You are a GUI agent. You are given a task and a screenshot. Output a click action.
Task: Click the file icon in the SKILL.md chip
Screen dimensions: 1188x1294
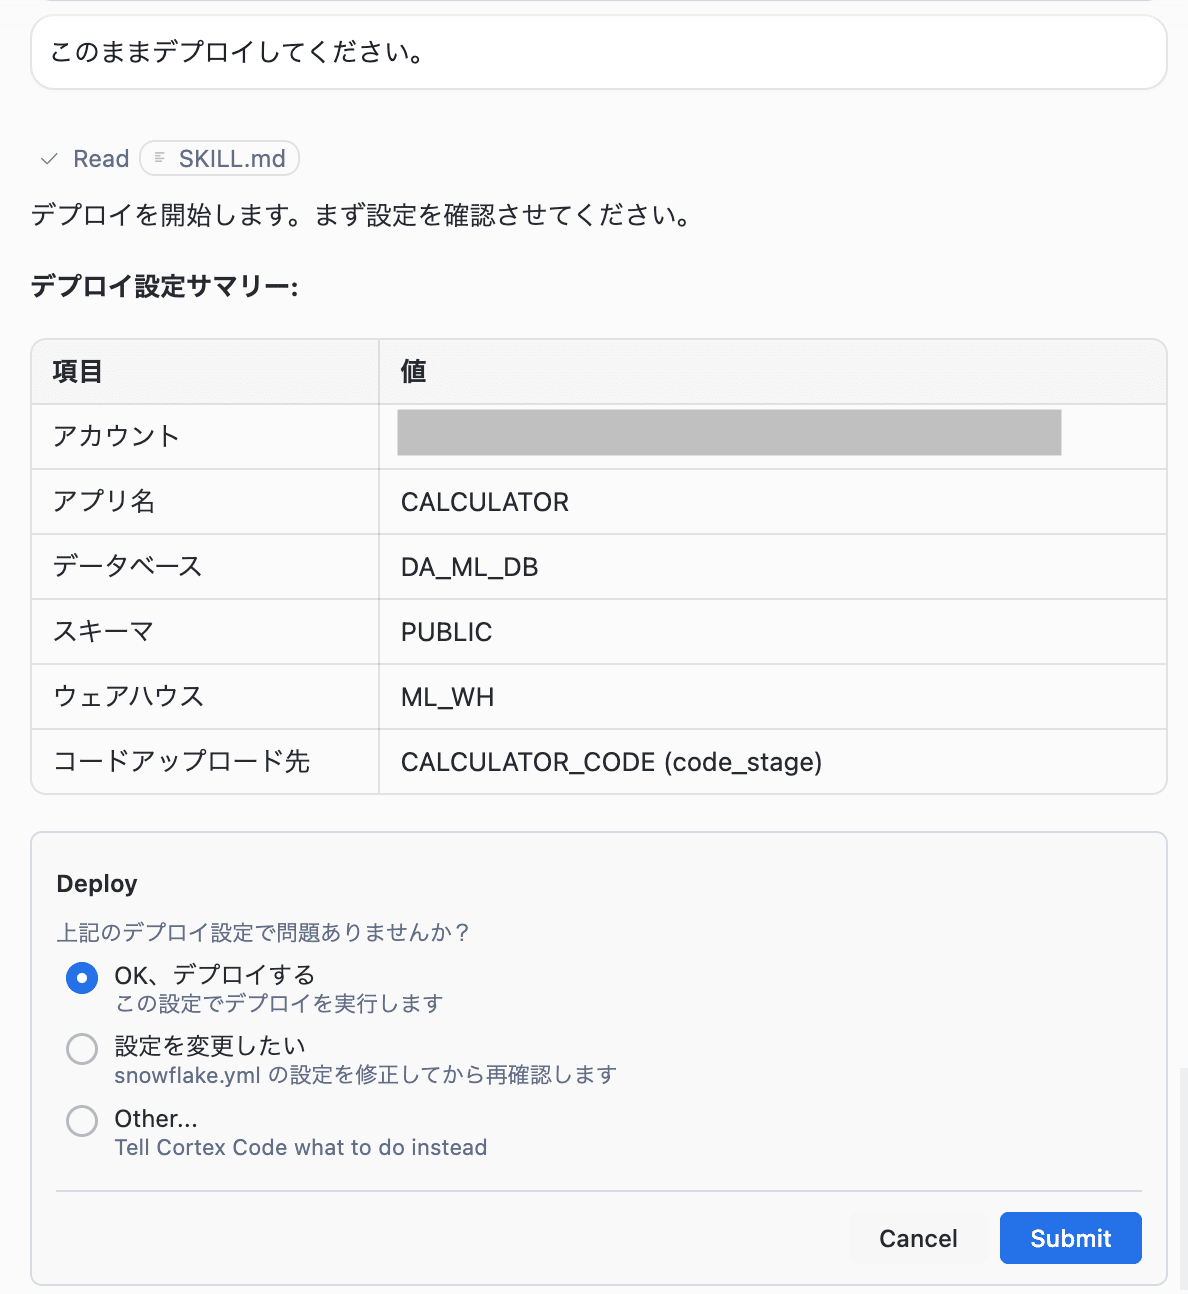pyautogui.click(x=160, y=158)
